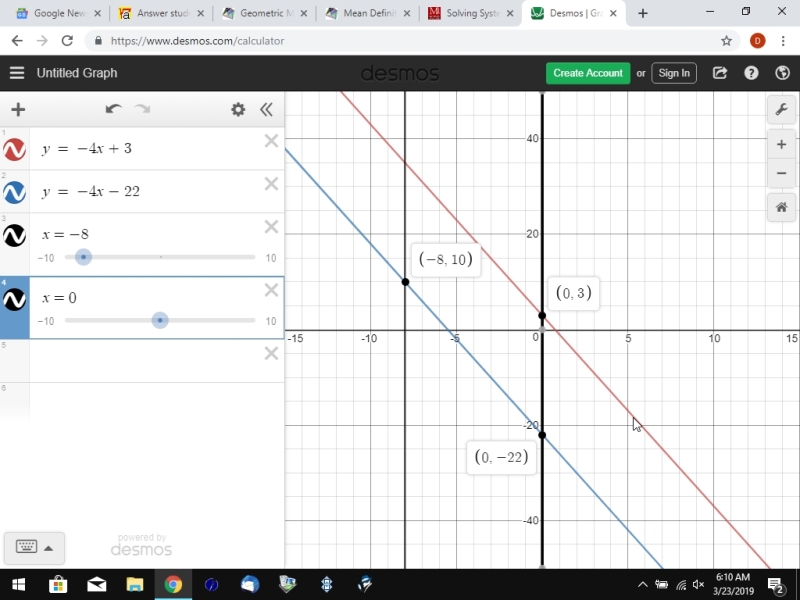Share the graph
The image size is (800, 600).
720,73
